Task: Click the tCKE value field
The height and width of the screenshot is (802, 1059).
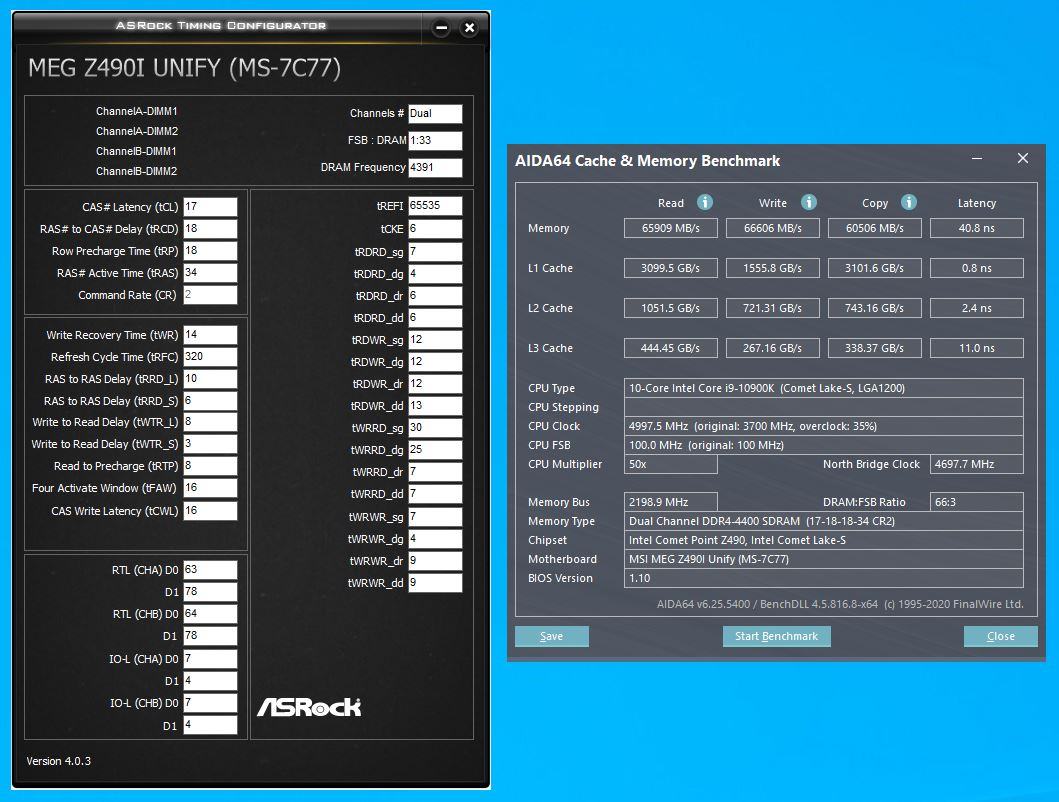Action: point(435,229)
